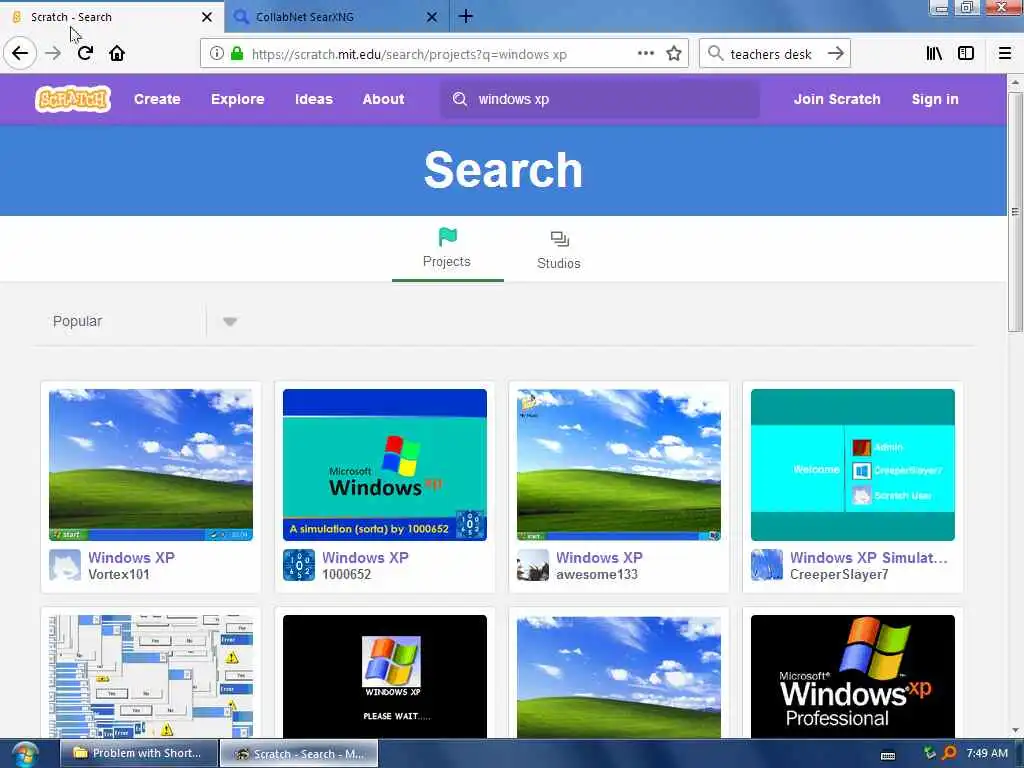1024x768 pixels.
Task: Close the CollabNet SearXNG tab
Action: click(x=432, y=17)
